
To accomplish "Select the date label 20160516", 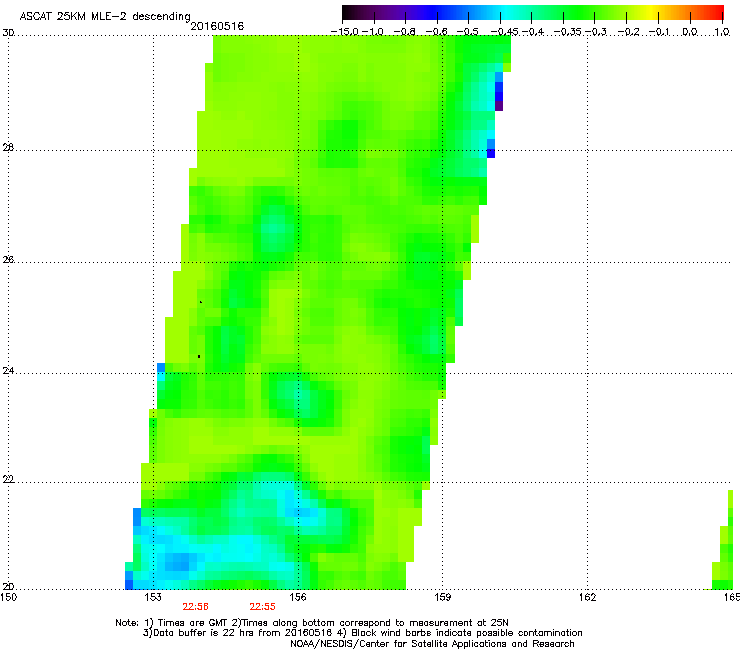I will point(217,26).
